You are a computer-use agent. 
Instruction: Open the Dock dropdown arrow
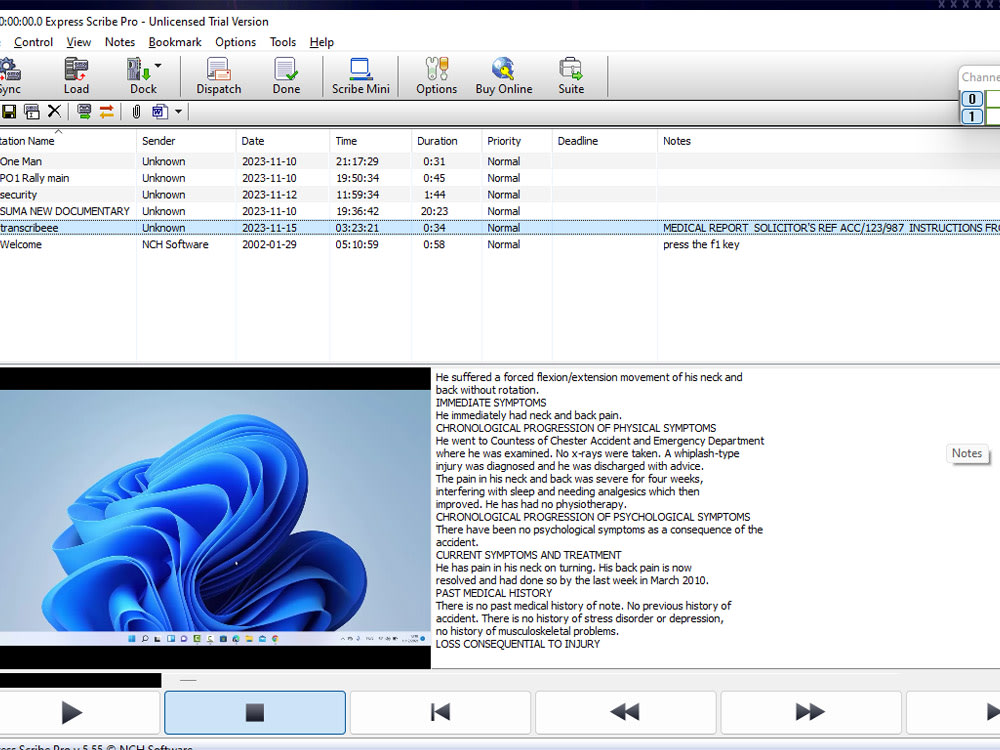point(158,66)
